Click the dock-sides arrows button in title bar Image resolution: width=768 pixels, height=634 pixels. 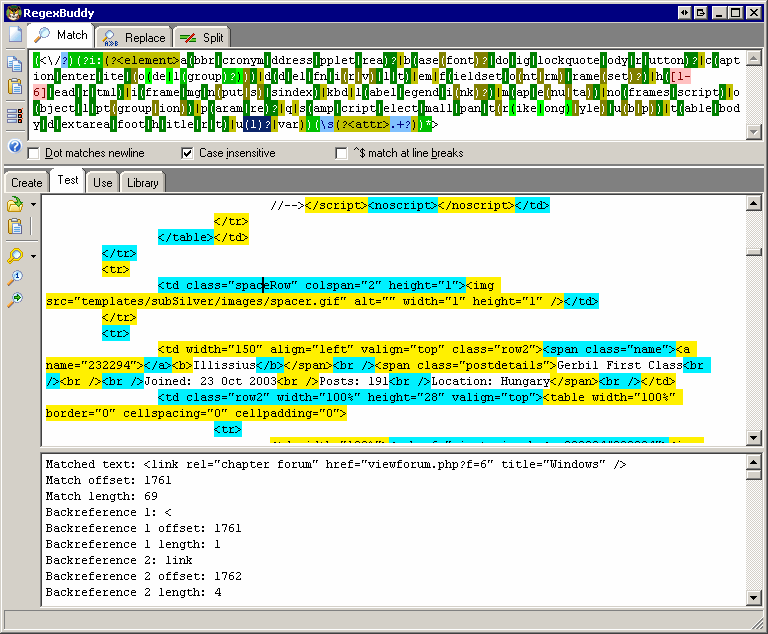click(685, 13)
